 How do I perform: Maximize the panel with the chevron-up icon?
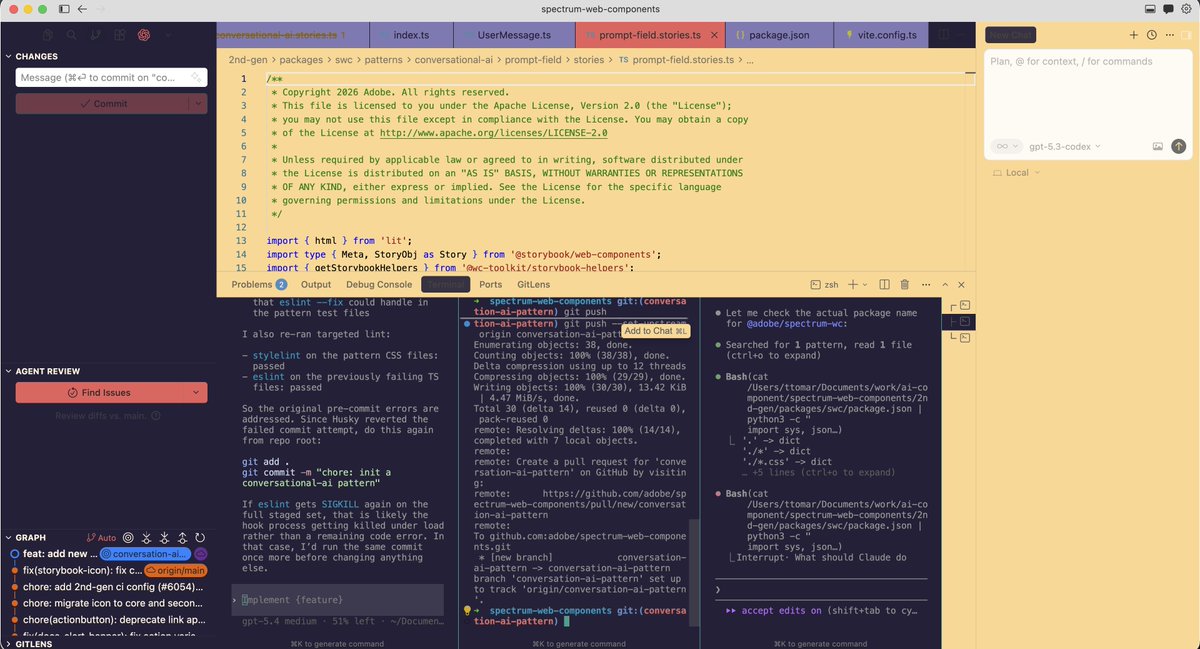coord(946,285)
